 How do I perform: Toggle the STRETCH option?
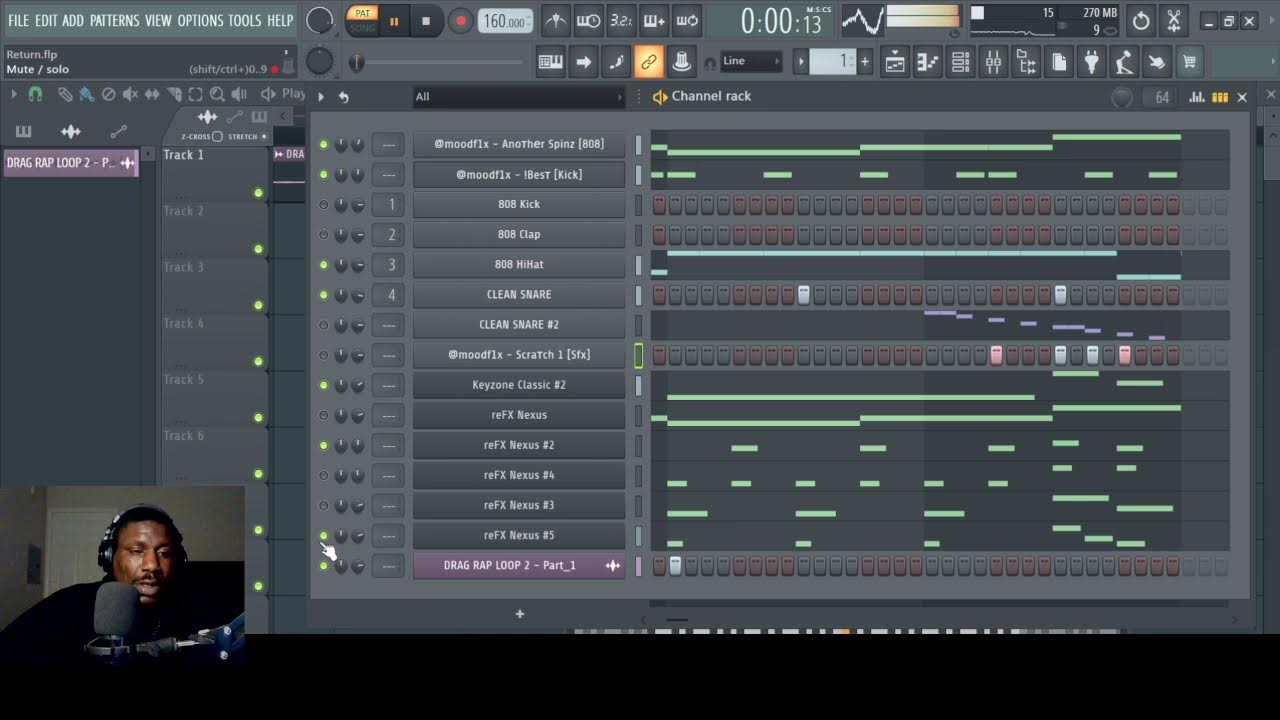click(264, 136)
